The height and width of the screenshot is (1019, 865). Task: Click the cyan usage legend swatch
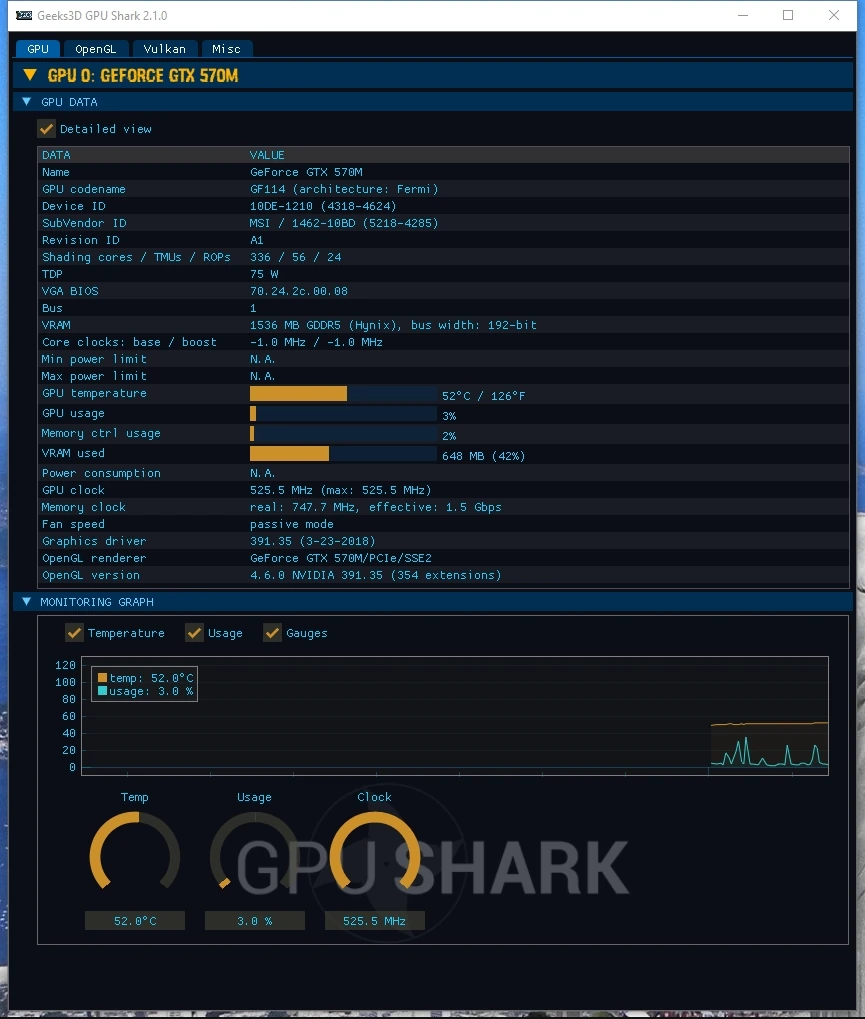pos(102,691)
